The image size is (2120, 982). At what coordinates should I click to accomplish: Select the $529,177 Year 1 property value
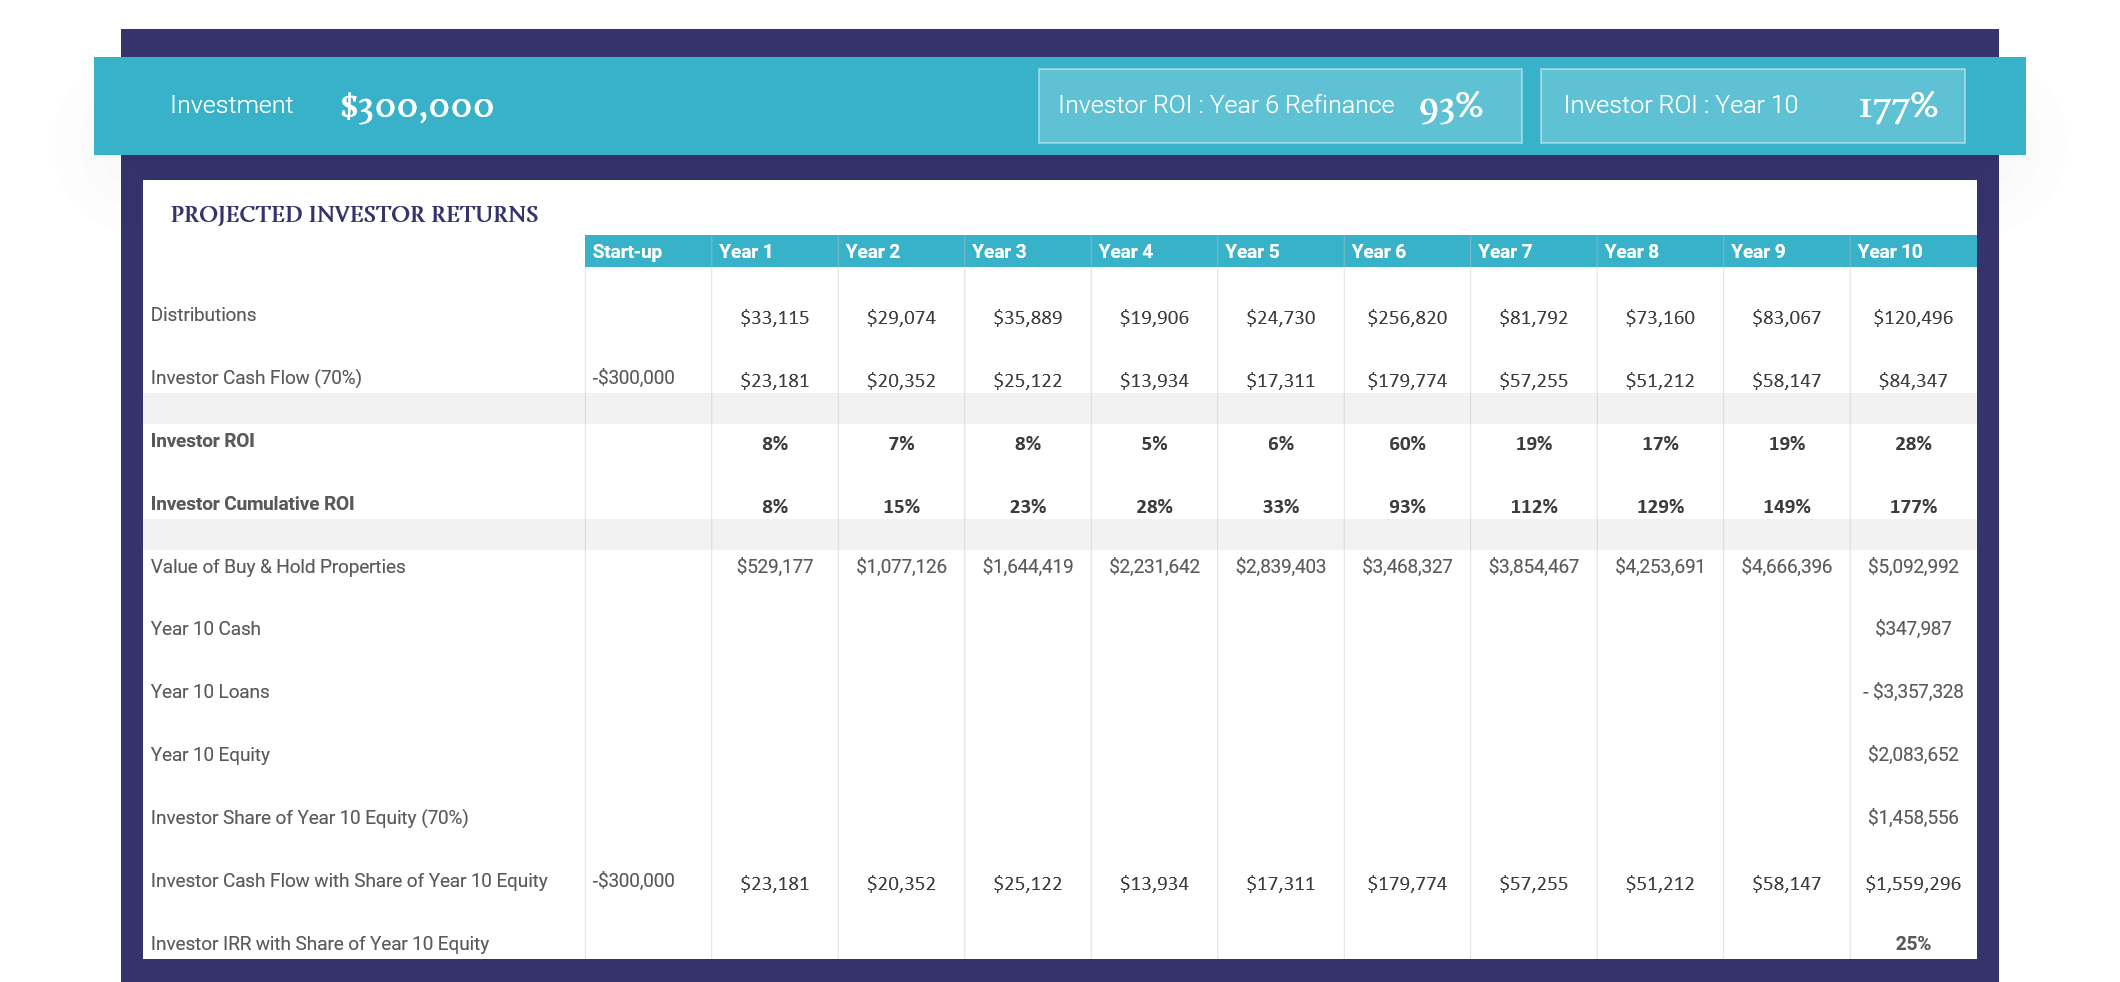(775, 567)
